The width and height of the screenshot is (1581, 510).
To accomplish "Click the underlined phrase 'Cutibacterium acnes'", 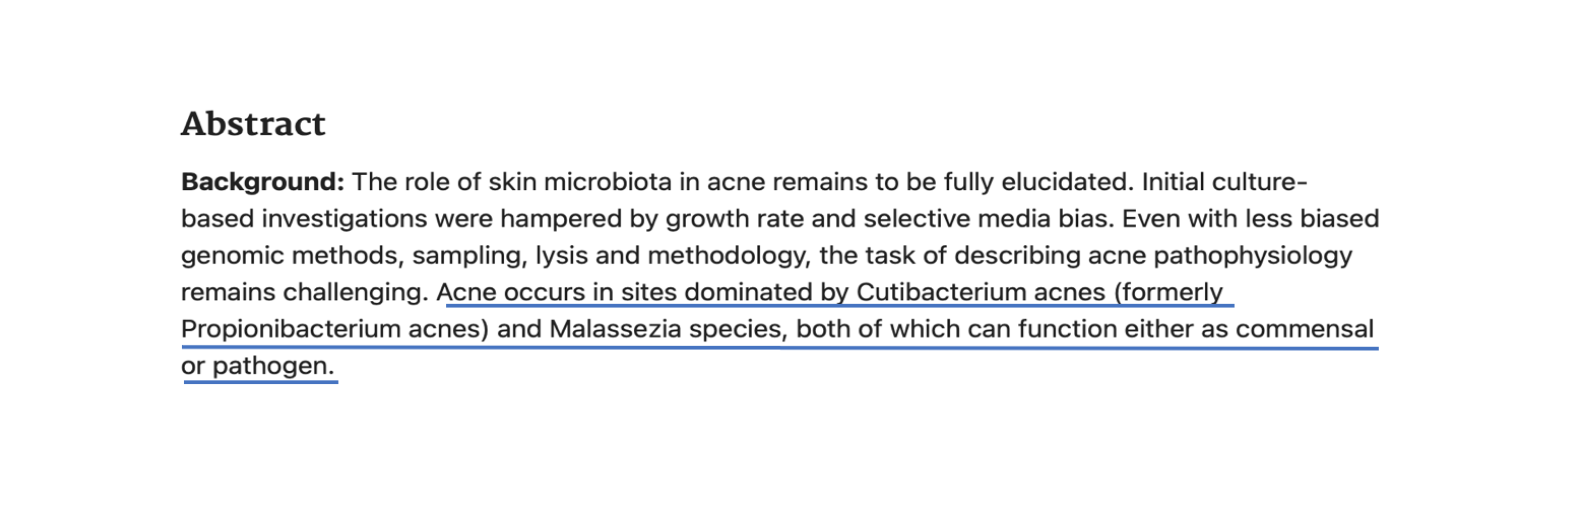I will click(980, 292).
